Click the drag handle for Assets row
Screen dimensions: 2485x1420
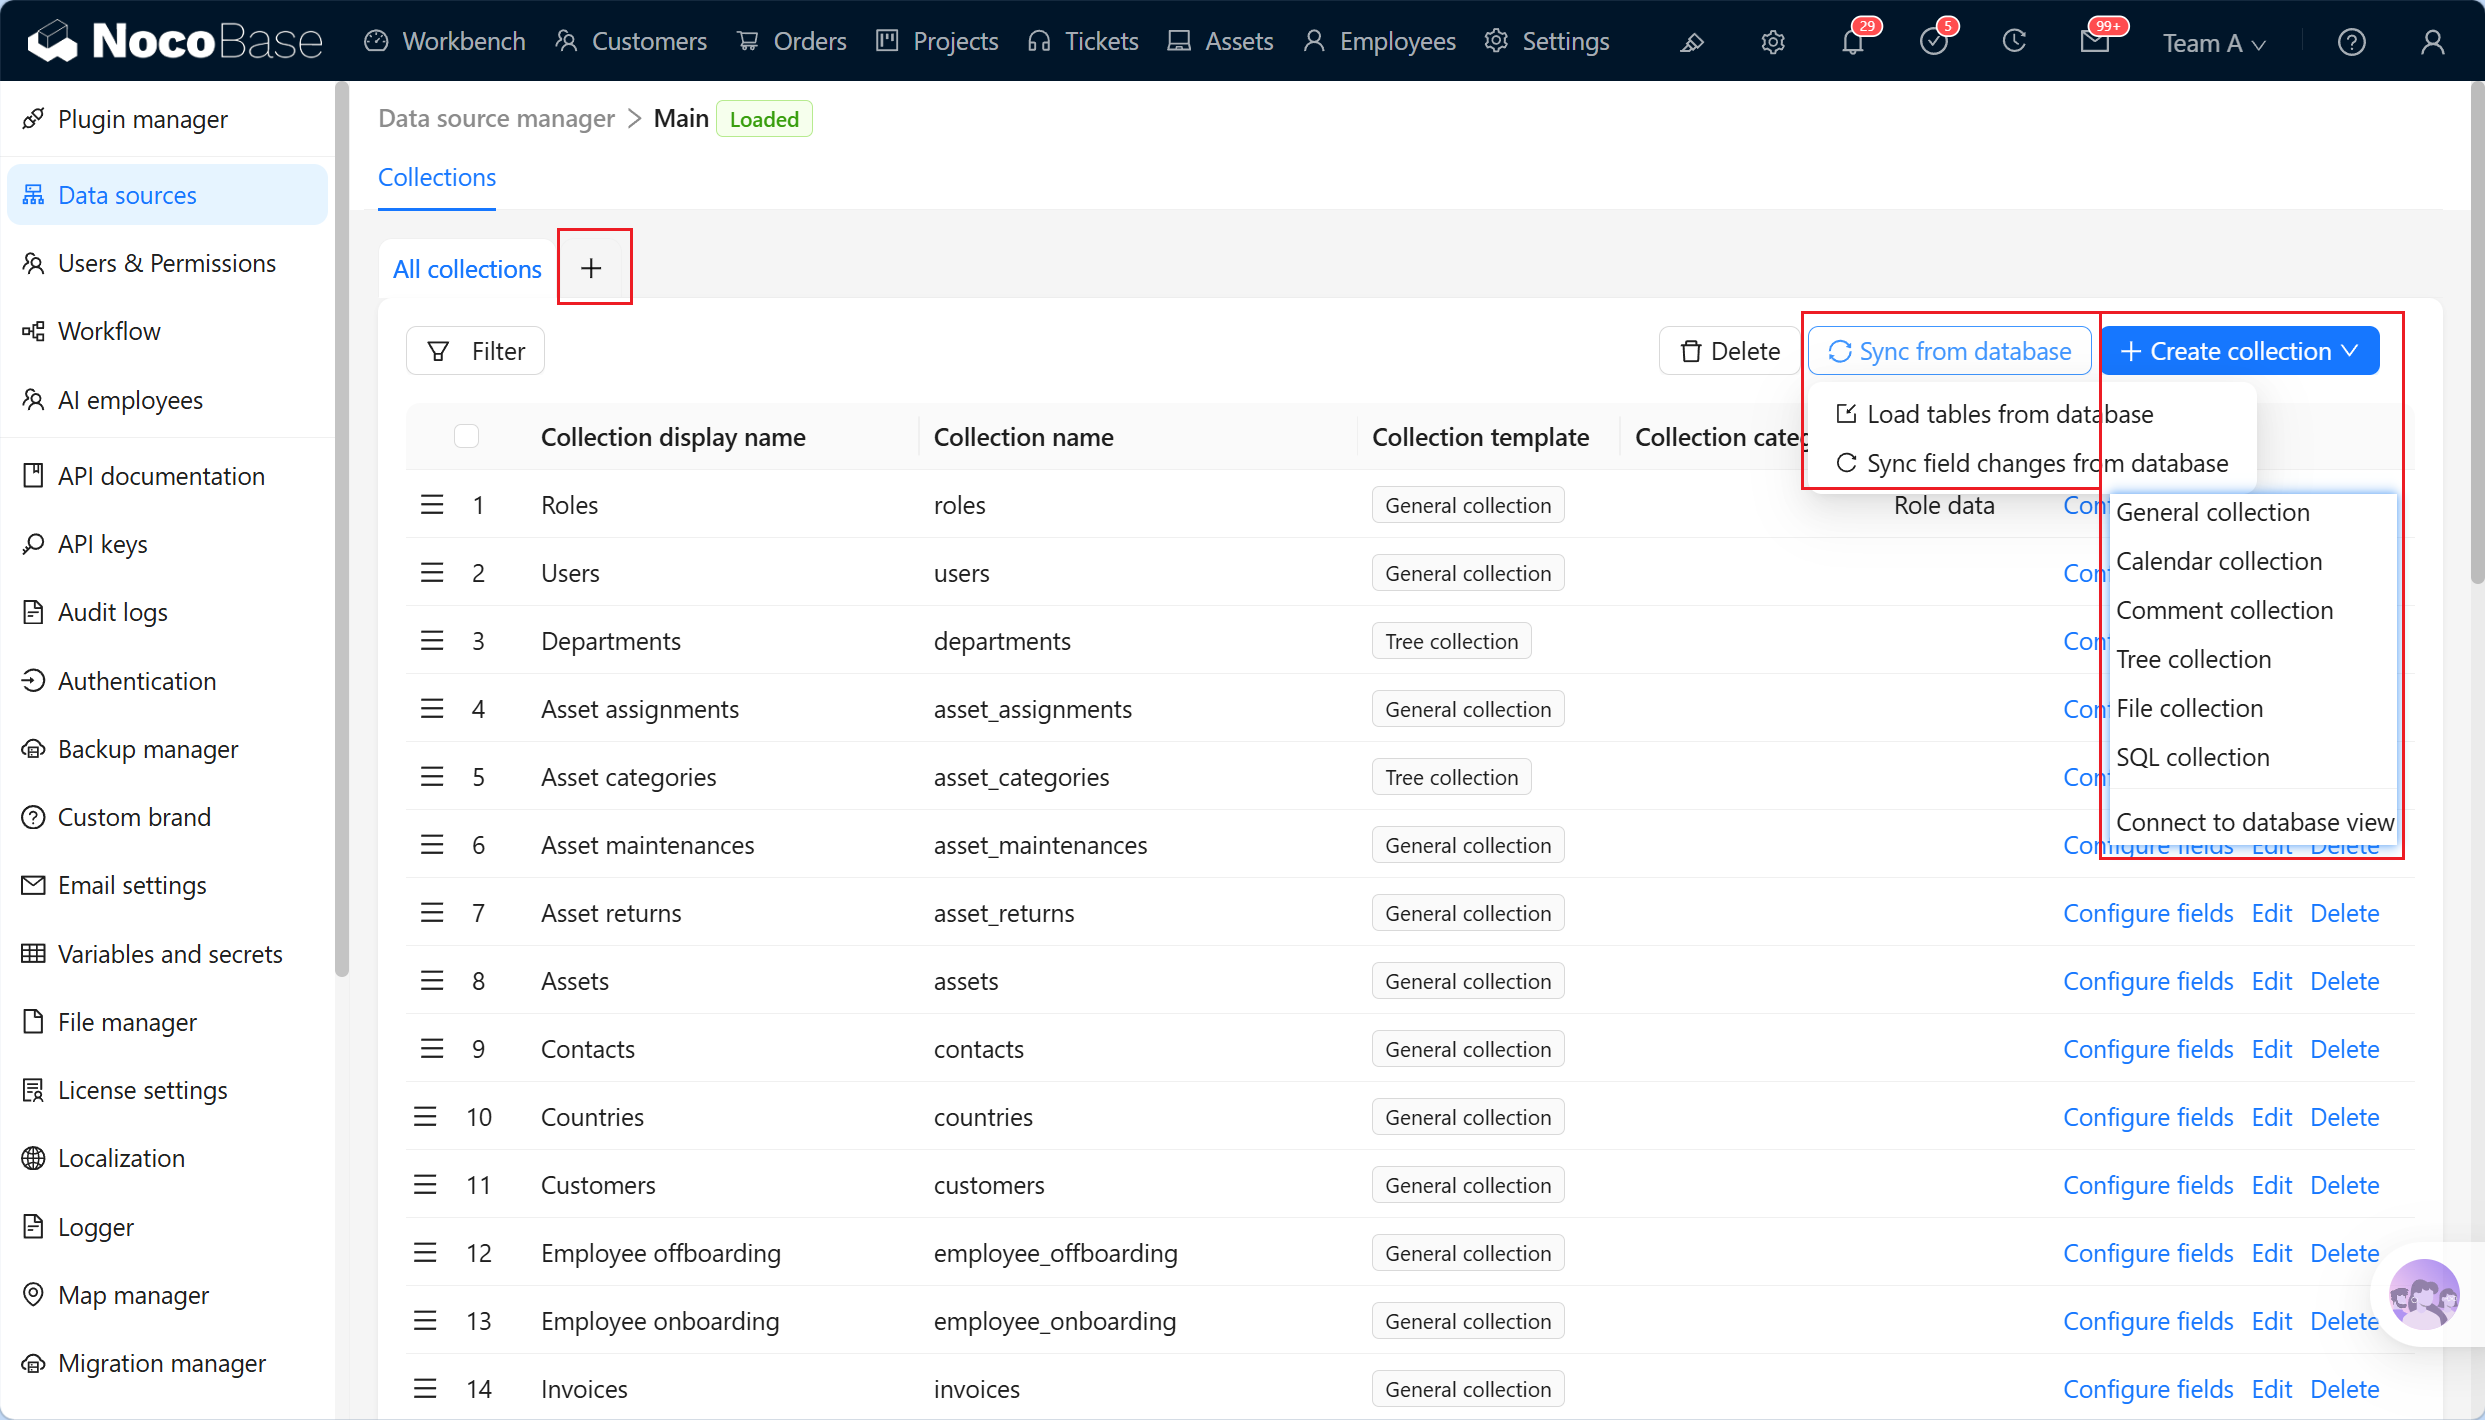tap(432, 981)
